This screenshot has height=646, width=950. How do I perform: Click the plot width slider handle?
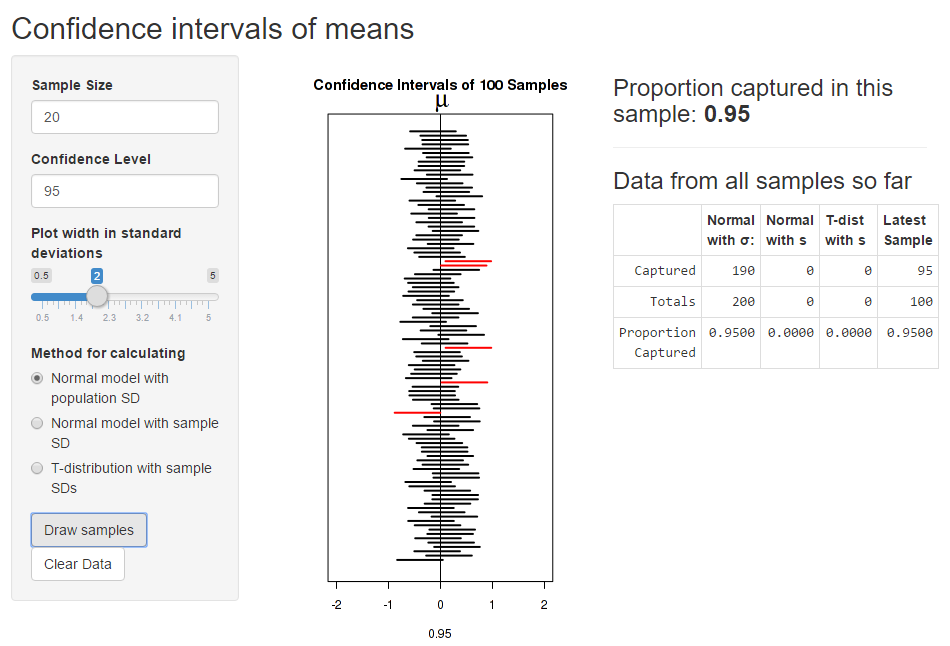(98, 296)
